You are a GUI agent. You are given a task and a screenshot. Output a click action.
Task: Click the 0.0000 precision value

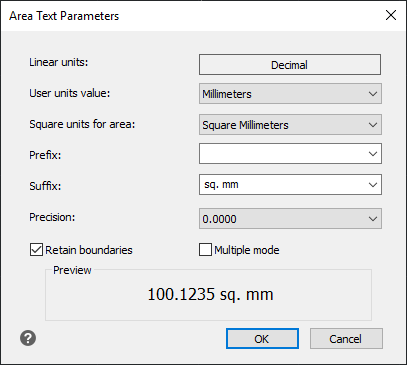(219, 219)
